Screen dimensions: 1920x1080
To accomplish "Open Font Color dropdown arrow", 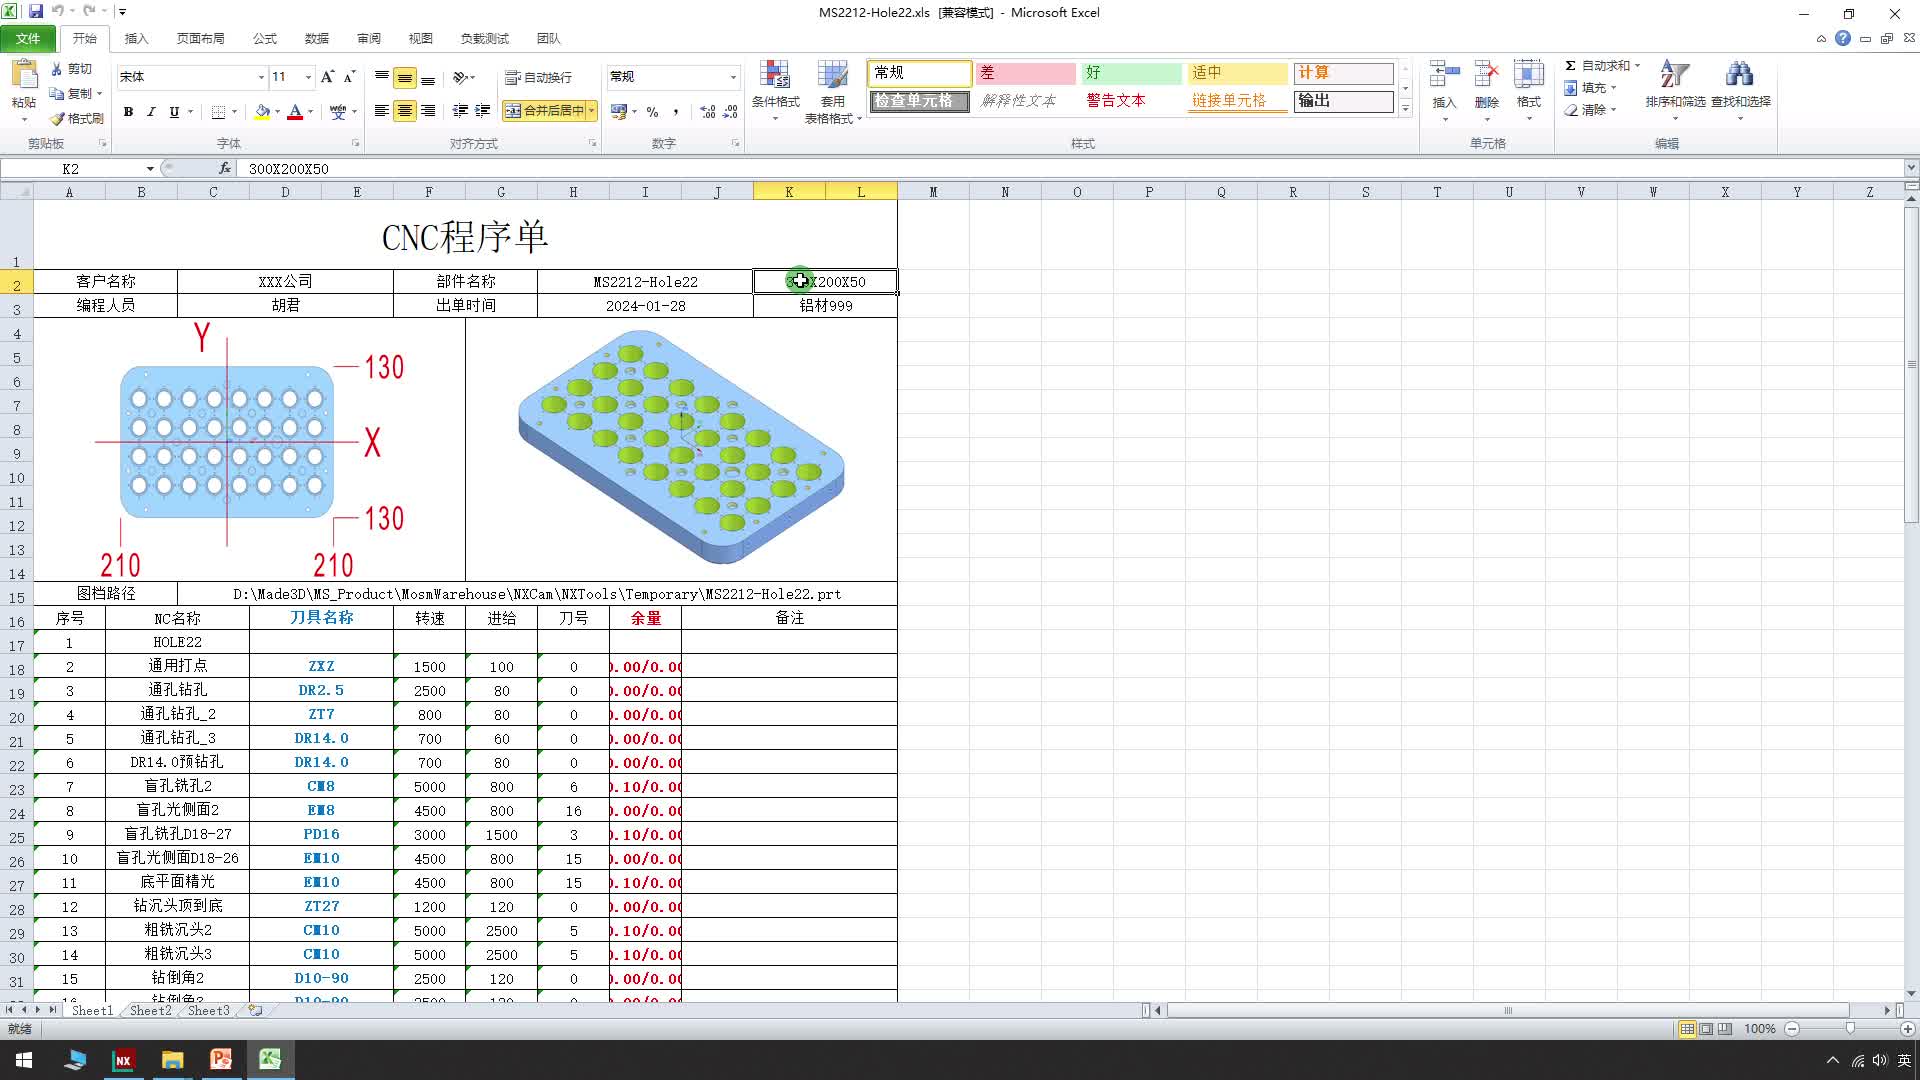I will (x=310, y=112).
